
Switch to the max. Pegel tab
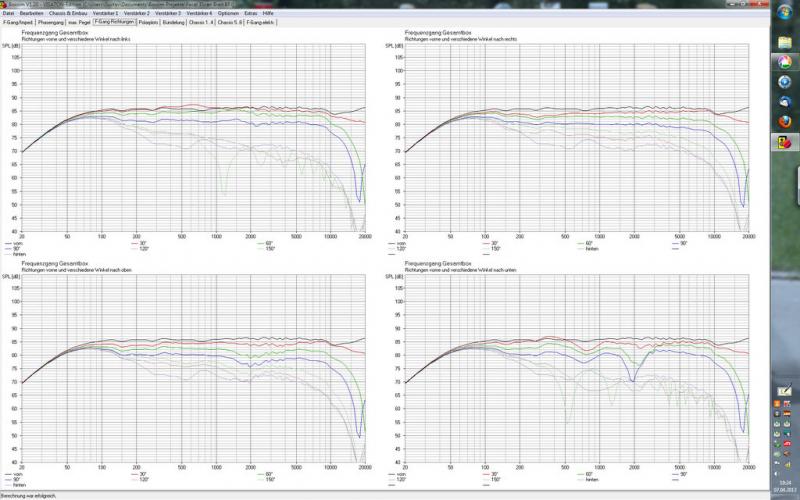tap(79, 22)
